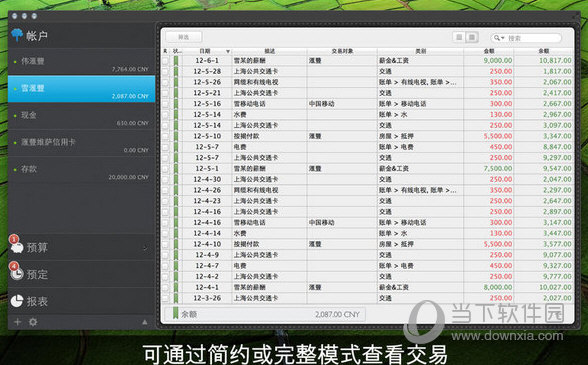This screenshot has width=588, height=365.
Task: Tick the checkbox on the 12-5-26 row
Action: (x=165, y=82)
